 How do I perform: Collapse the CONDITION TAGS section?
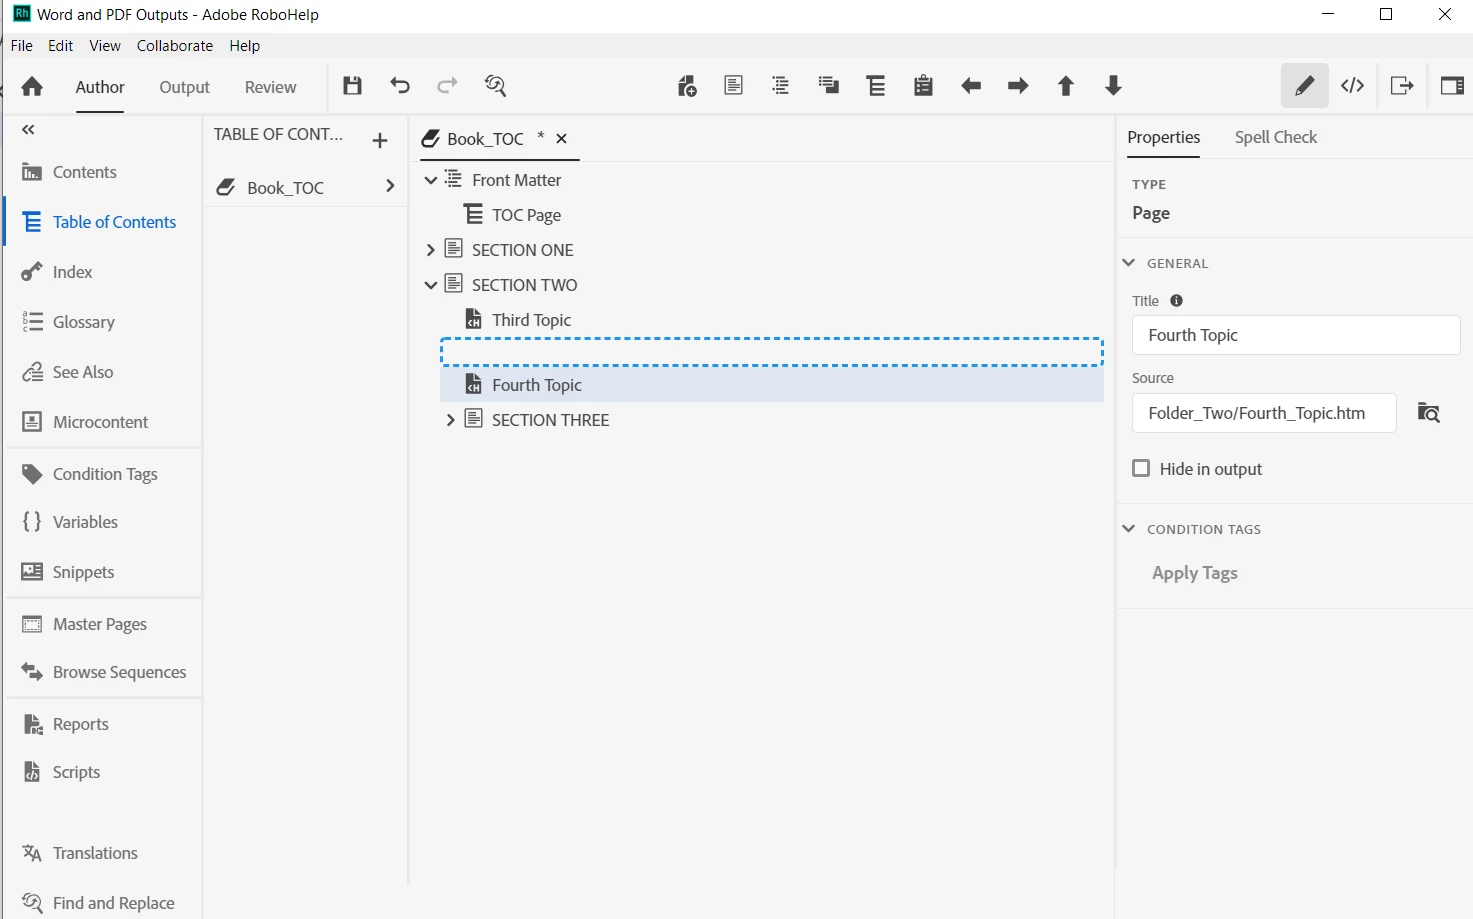[x=1129, y=529]
